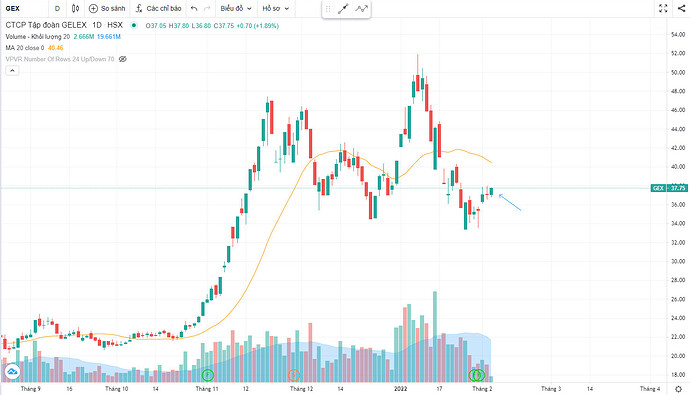Open the green event markers near Tháng 2
Viewport: 690px width, 395px height.
pos(477,375)
